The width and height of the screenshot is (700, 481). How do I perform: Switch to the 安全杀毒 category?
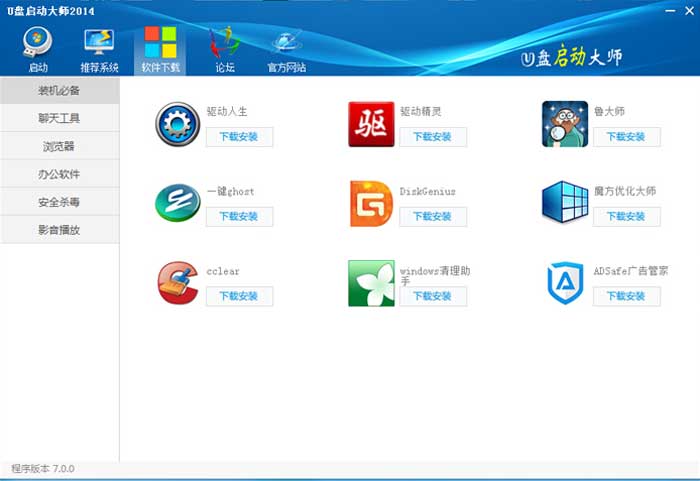pyautogui.click(x=59, y=202)
